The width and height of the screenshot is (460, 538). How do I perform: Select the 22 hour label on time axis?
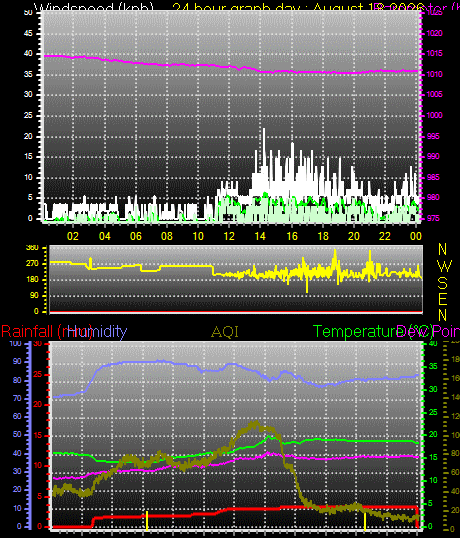click(385, 236)
